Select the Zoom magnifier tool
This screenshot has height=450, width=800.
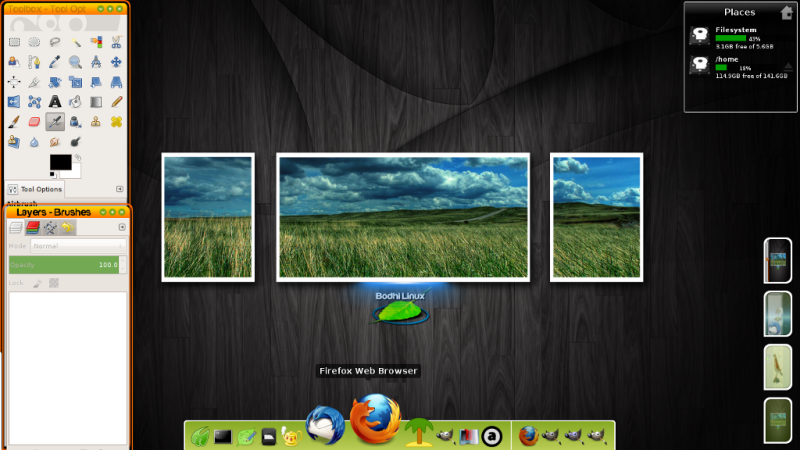(x=75, y=62)
